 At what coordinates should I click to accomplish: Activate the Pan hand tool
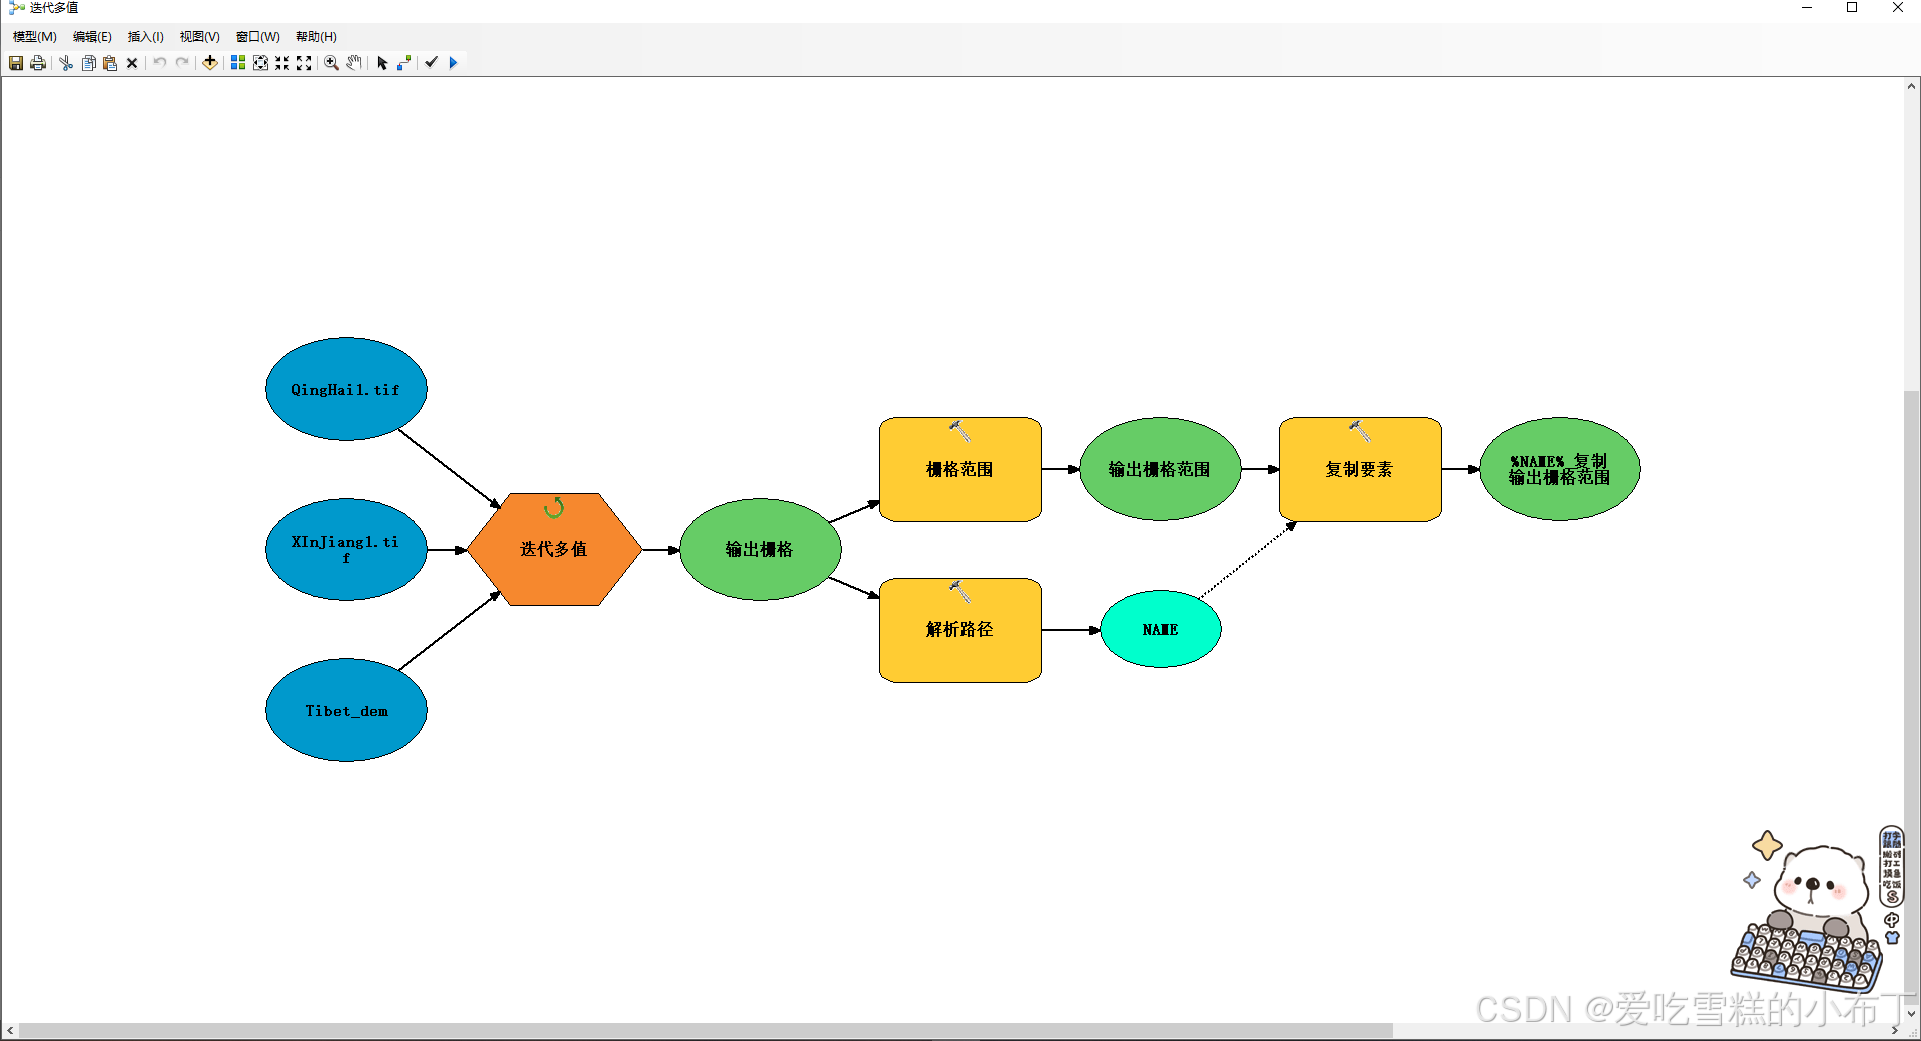click(x=354, y=63)
